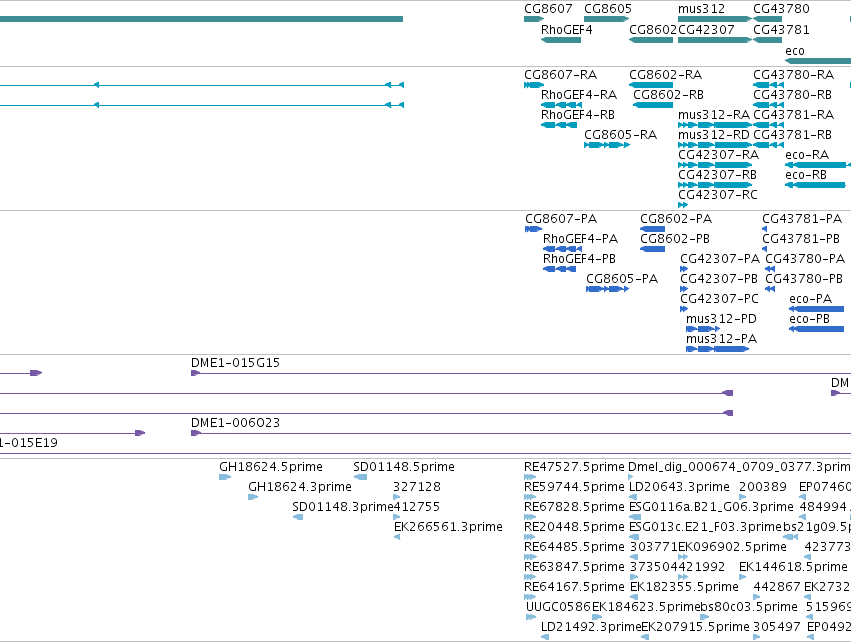Viewport: 851px width, 642px height.
Task: Click the CG43781-RB transcript label
Action: tap(792, 135)
